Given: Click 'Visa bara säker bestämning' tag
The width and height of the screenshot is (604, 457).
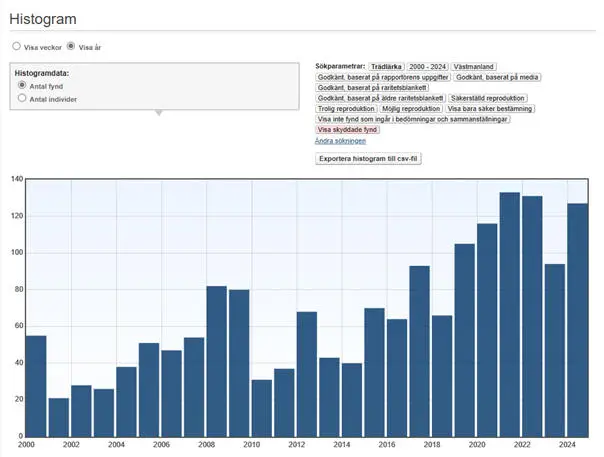Looking at the screenshot, I should [490, 108].
